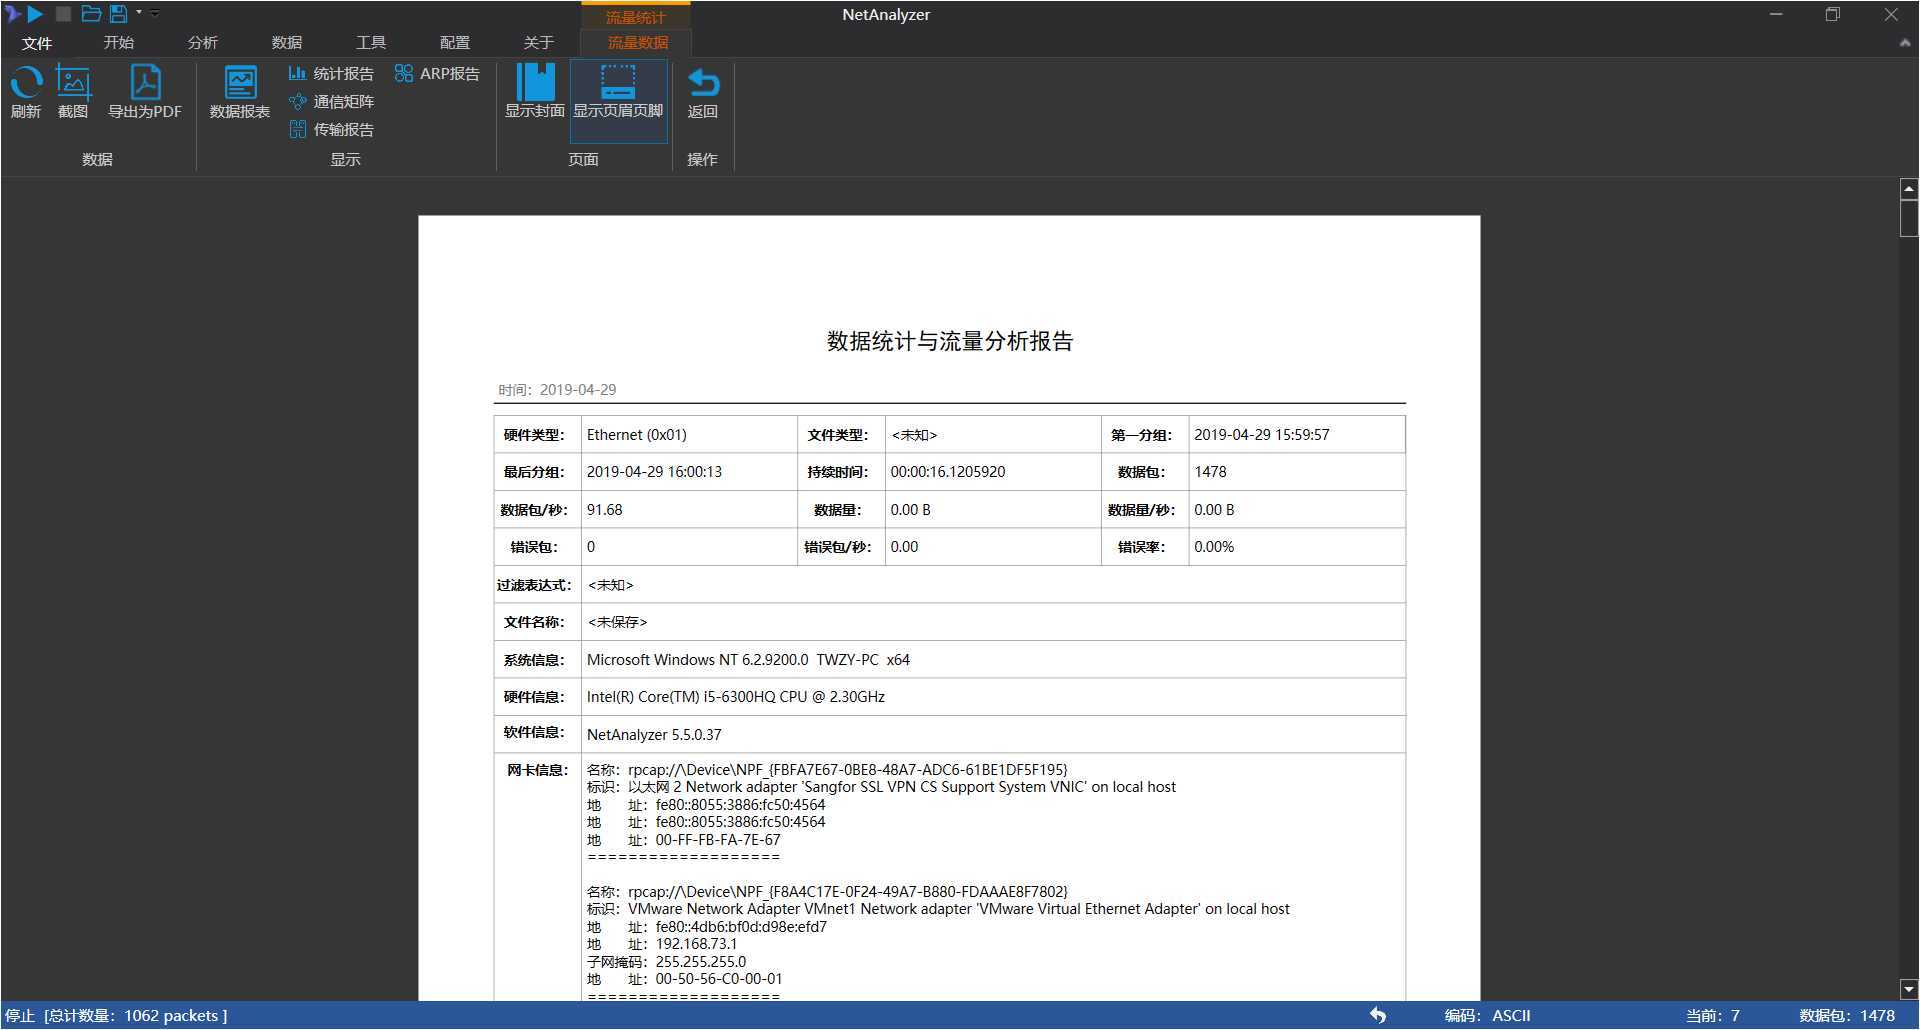Click the report title 数据统计与流量分析报告
This screenshot has width=1920, height=1030.
tap(949, 341)
